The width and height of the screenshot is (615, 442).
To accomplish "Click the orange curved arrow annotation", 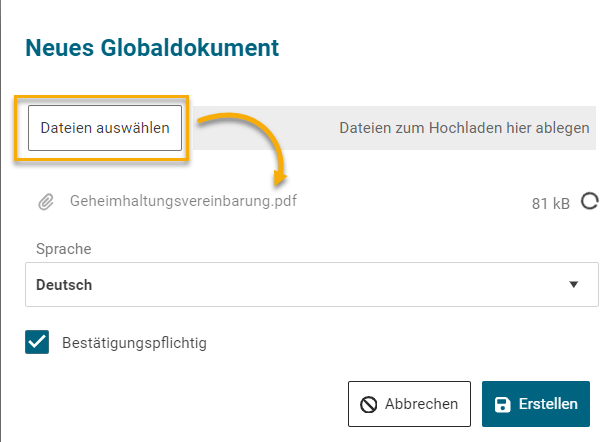I will coord(250,135).
